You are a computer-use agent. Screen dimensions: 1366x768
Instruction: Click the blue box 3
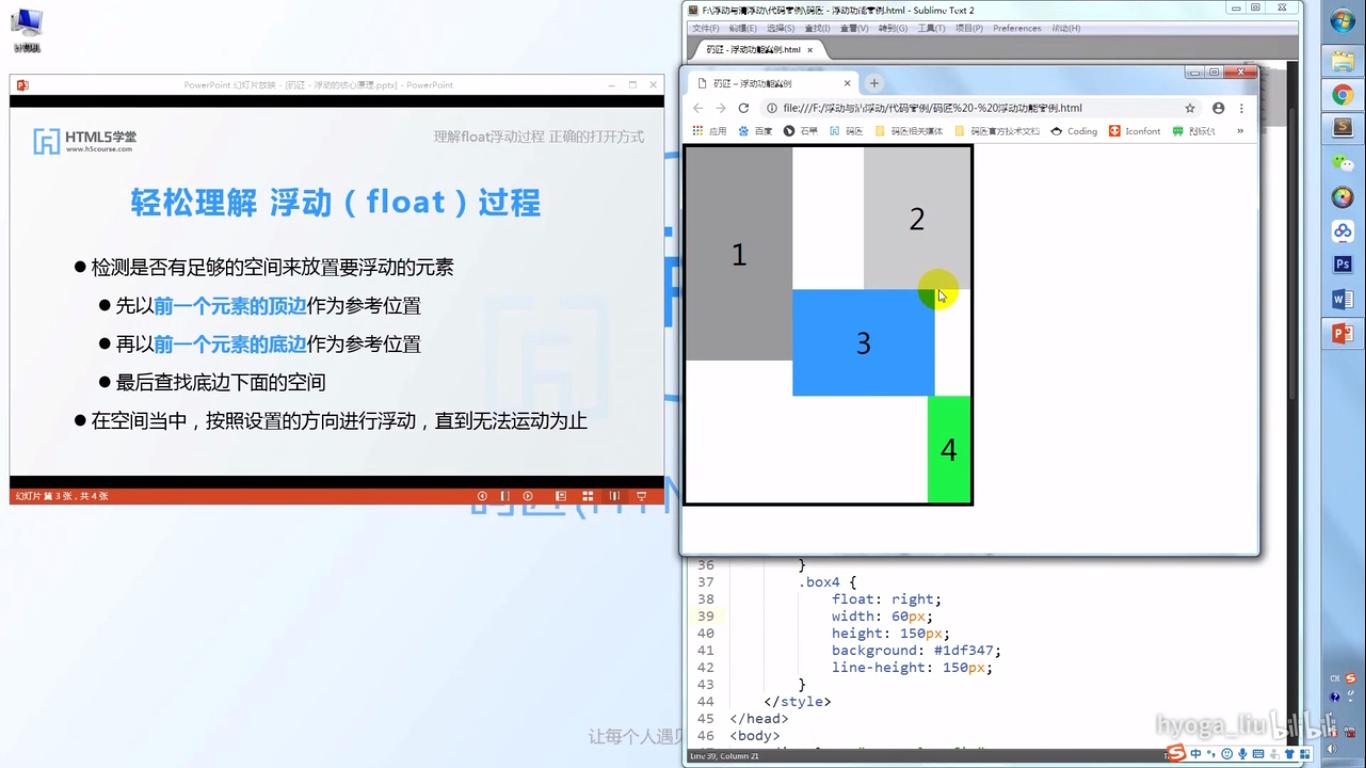coord(863,343)
